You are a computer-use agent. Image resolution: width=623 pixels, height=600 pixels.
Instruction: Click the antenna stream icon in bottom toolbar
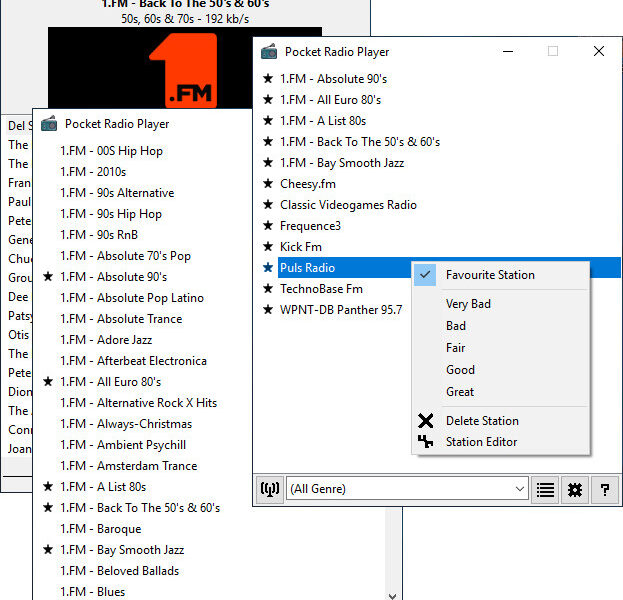pos(270,489)
